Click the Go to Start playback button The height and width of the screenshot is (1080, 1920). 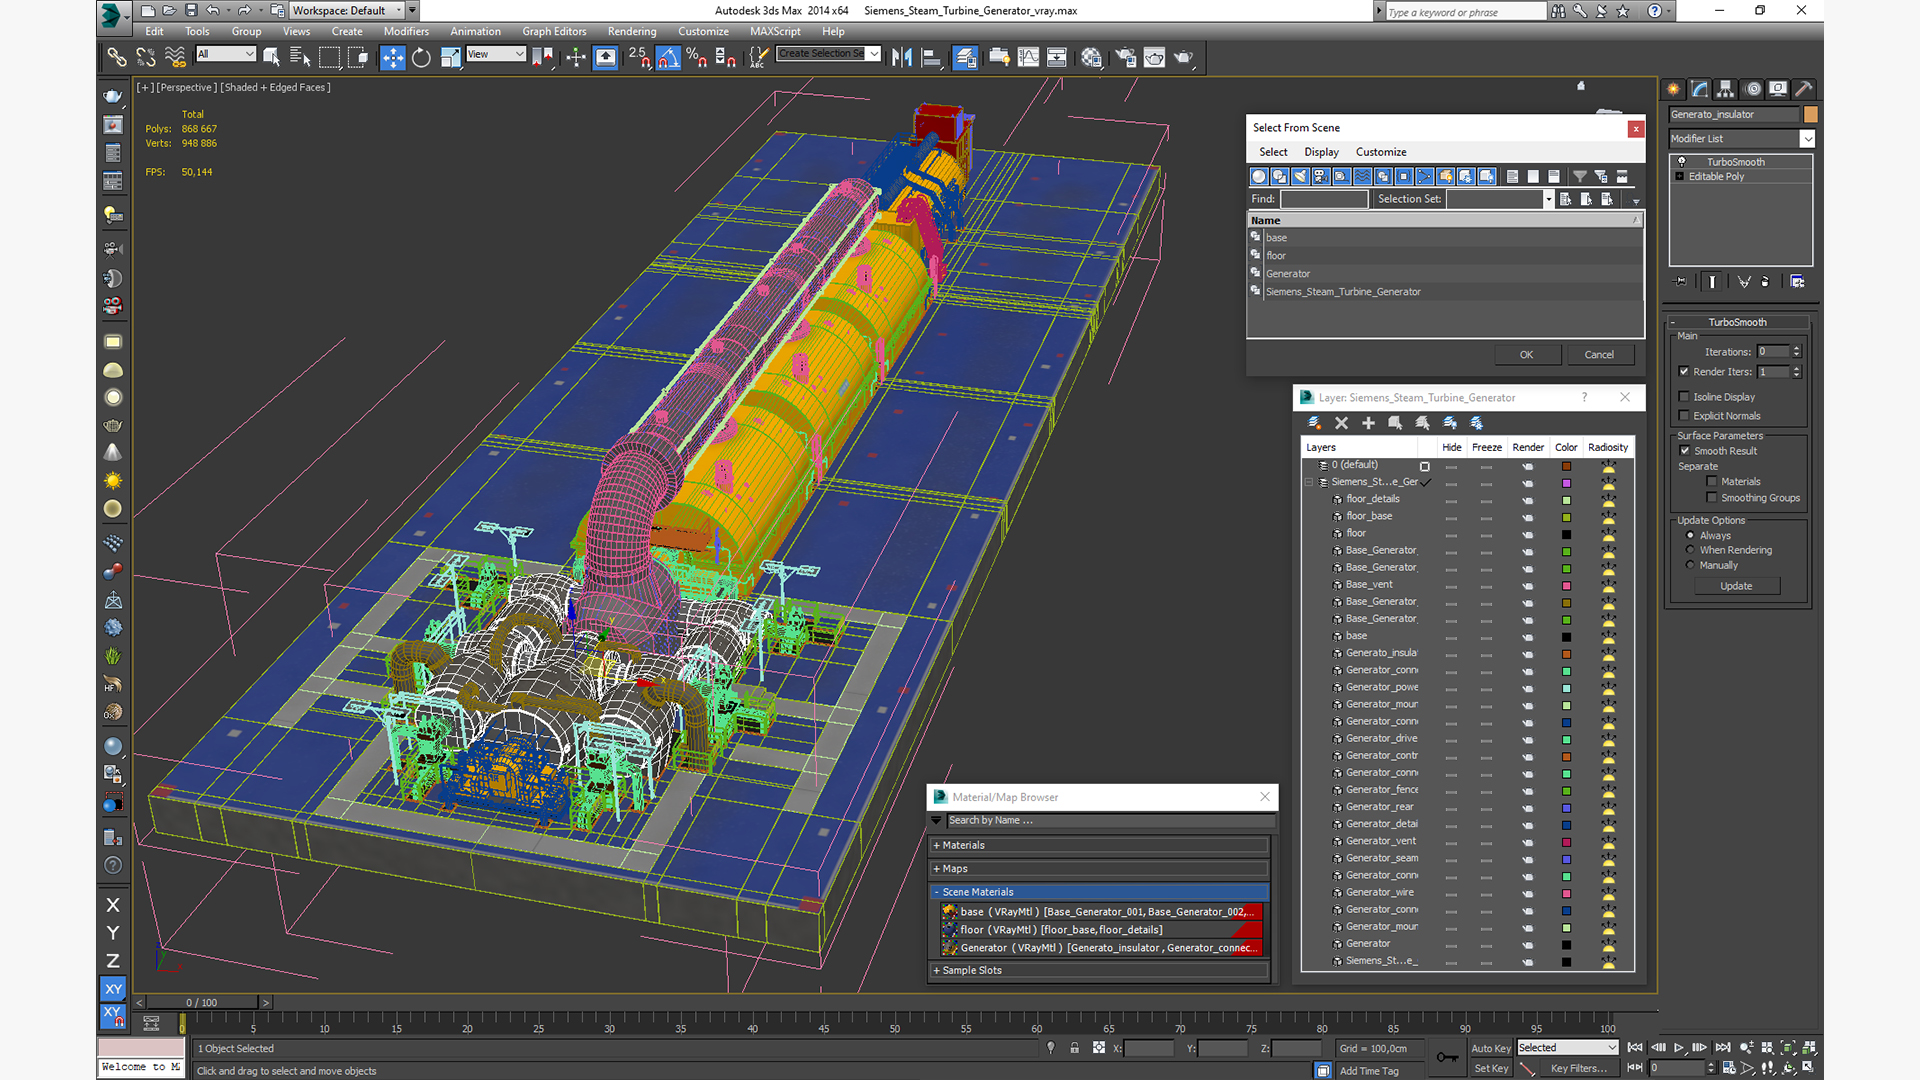[x=1635, y=1047]
